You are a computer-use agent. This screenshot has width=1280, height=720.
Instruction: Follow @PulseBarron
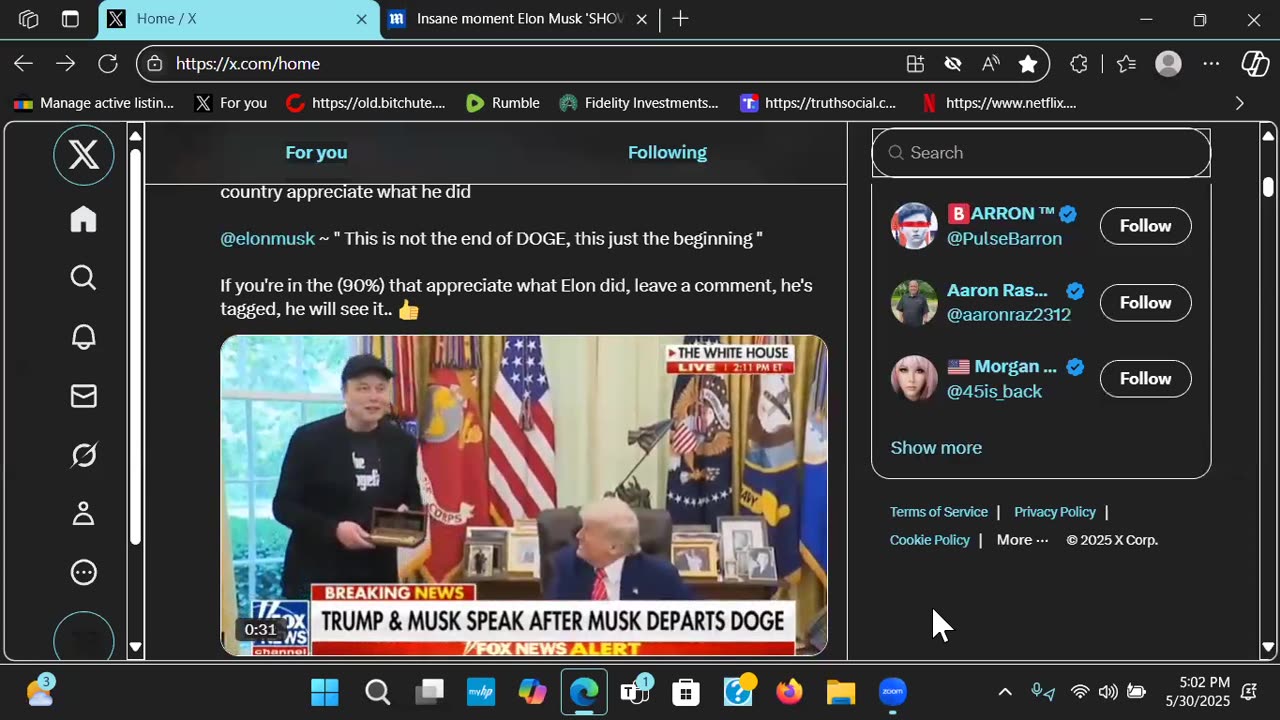pyautogui.click(x=1145, y=226)
